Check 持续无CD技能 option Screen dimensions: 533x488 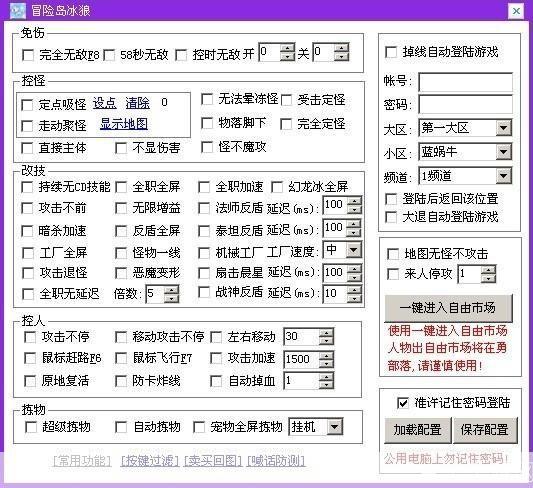(27, 187)
